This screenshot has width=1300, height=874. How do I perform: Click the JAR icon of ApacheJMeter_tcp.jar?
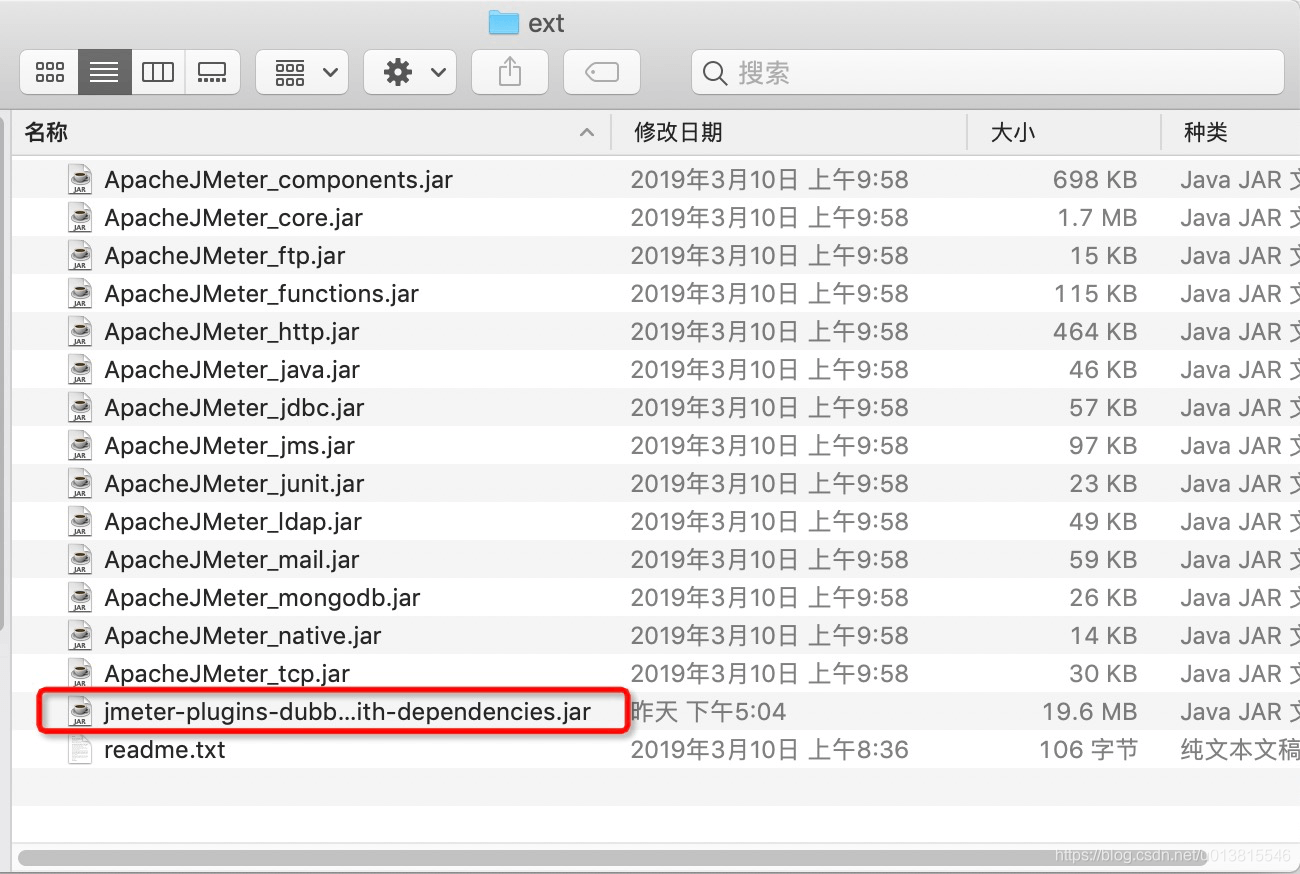click(80, 674)
